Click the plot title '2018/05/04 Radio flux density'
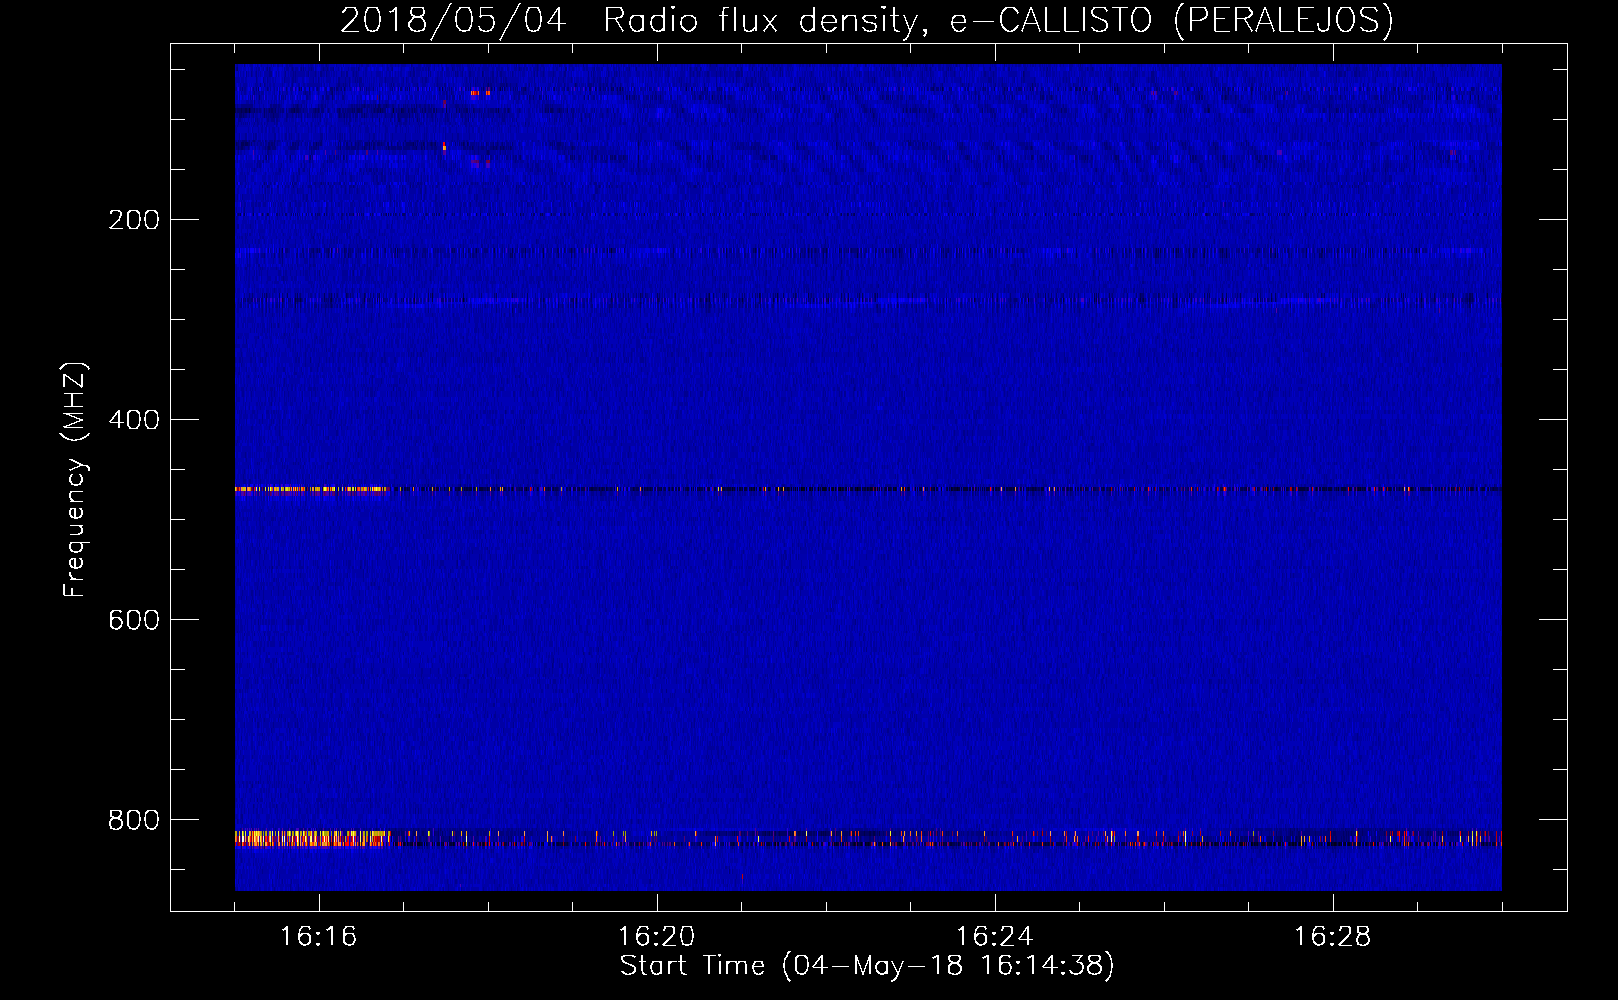Image resolution: width=1618 pixels, height=1000 pixels. [867, 20]
